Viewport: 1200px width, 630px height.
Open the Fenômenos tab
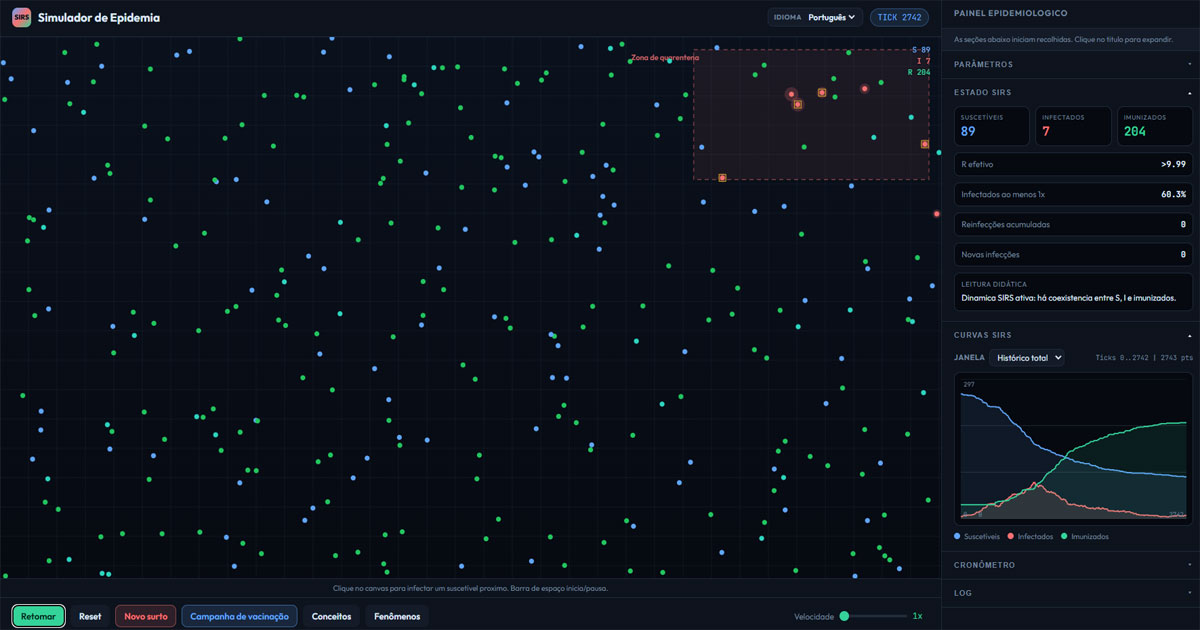(396, 616)
